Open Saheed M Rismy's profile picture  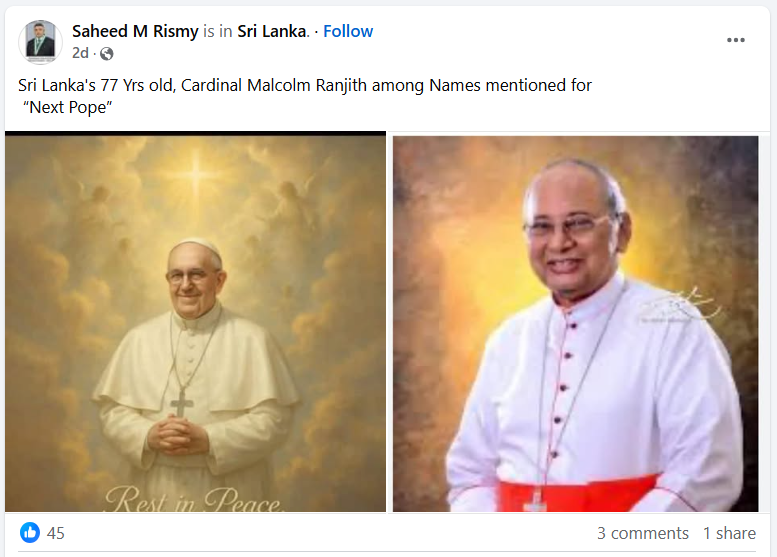(41, 42)
